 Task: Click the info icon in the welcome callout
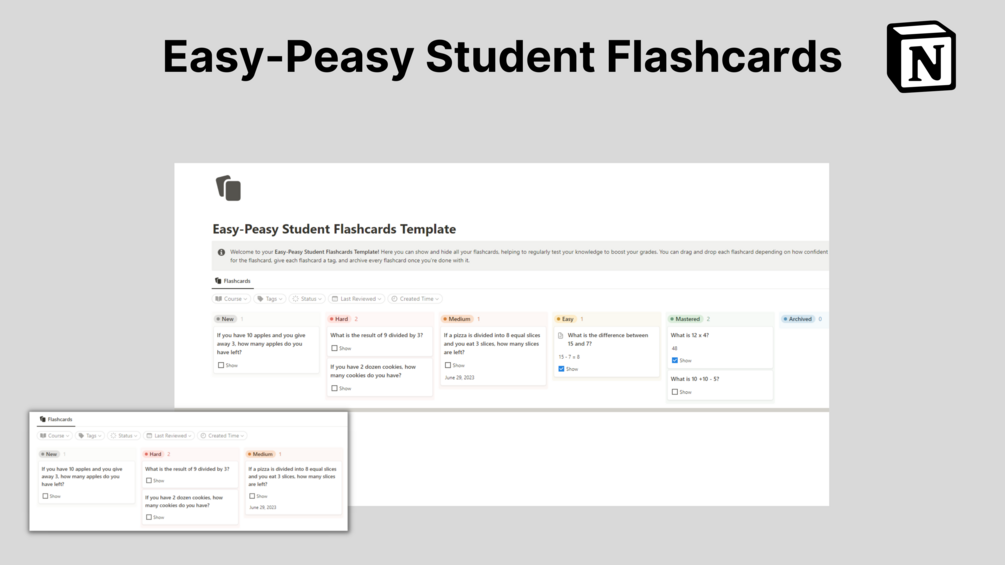pyautogui.click(x=221, y=252)
